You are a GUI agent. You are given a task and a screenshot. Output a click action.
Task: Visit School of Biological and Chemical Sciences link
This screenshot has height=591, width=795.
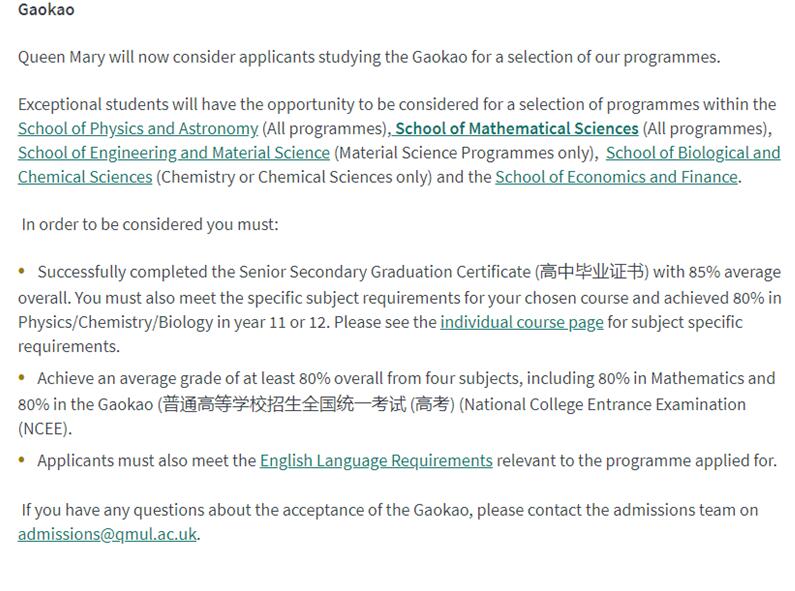[692, 153]
